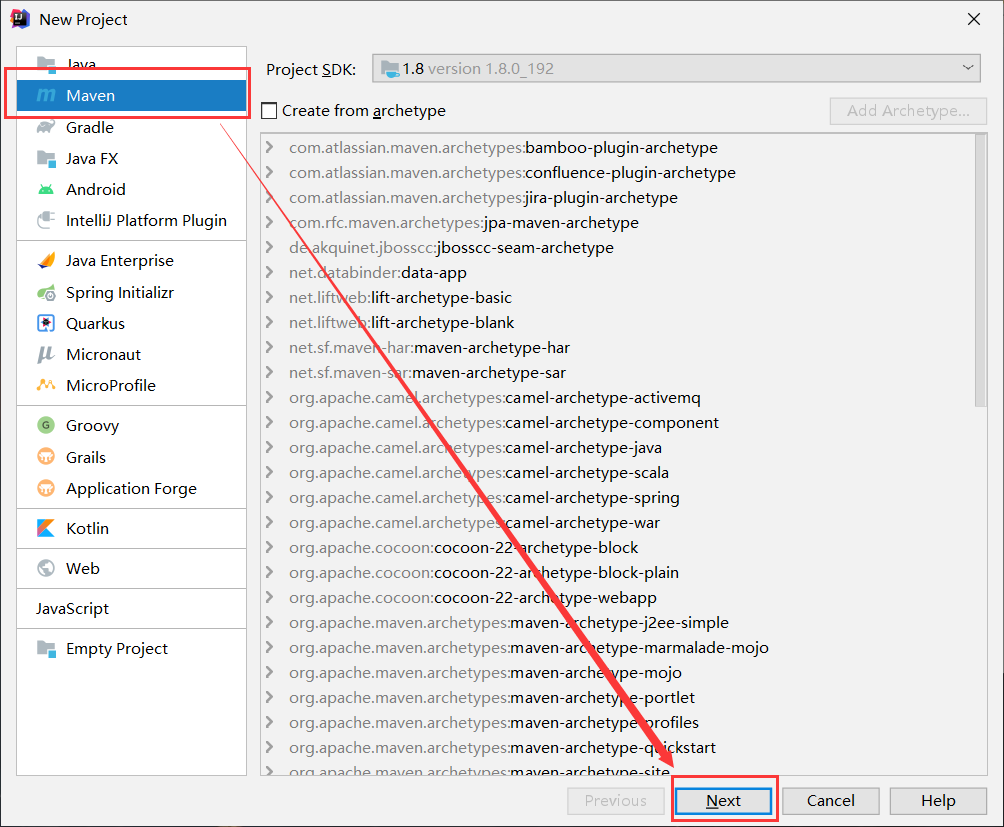Close the New Project dialog
The image size is (1004, 827).
coord(974,19)
